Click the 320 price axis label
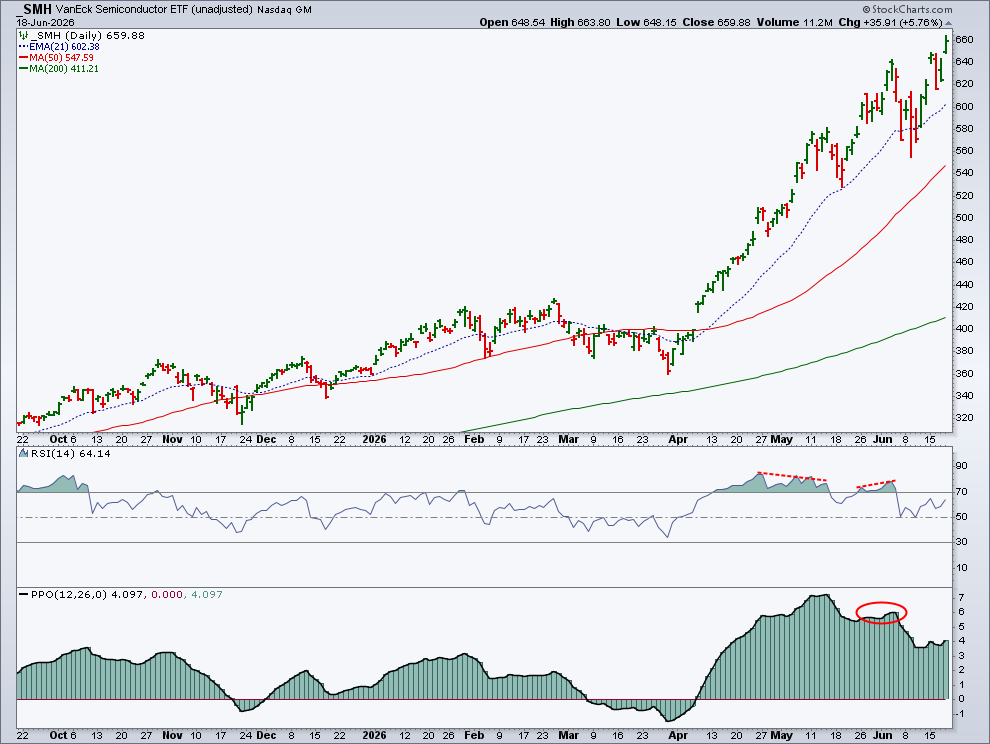Image resolution: width=990 pixels, height=744 pixels. [x=964, y=418]
